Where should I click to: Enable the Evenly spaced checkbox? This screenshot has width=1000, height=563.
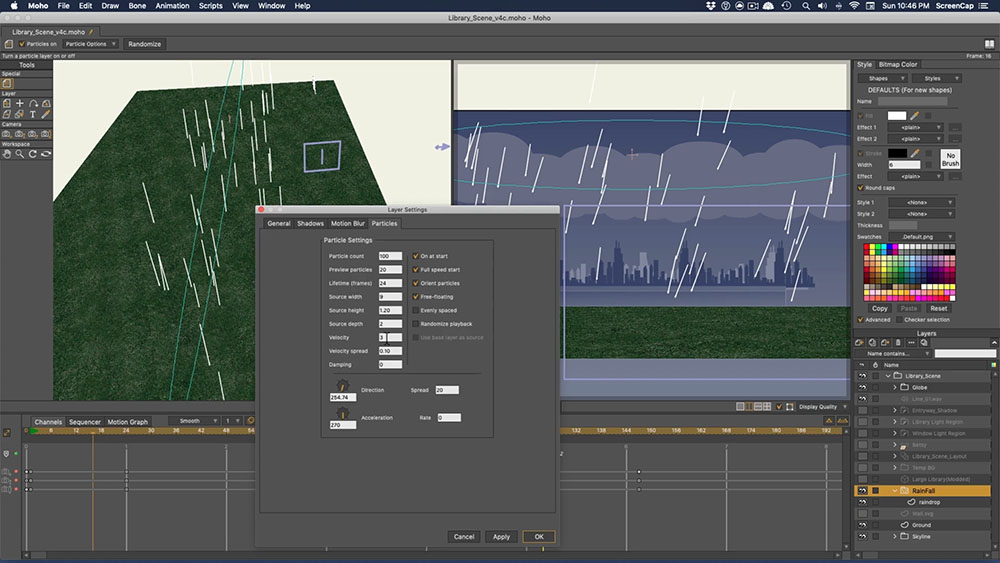tap(416, 310)
